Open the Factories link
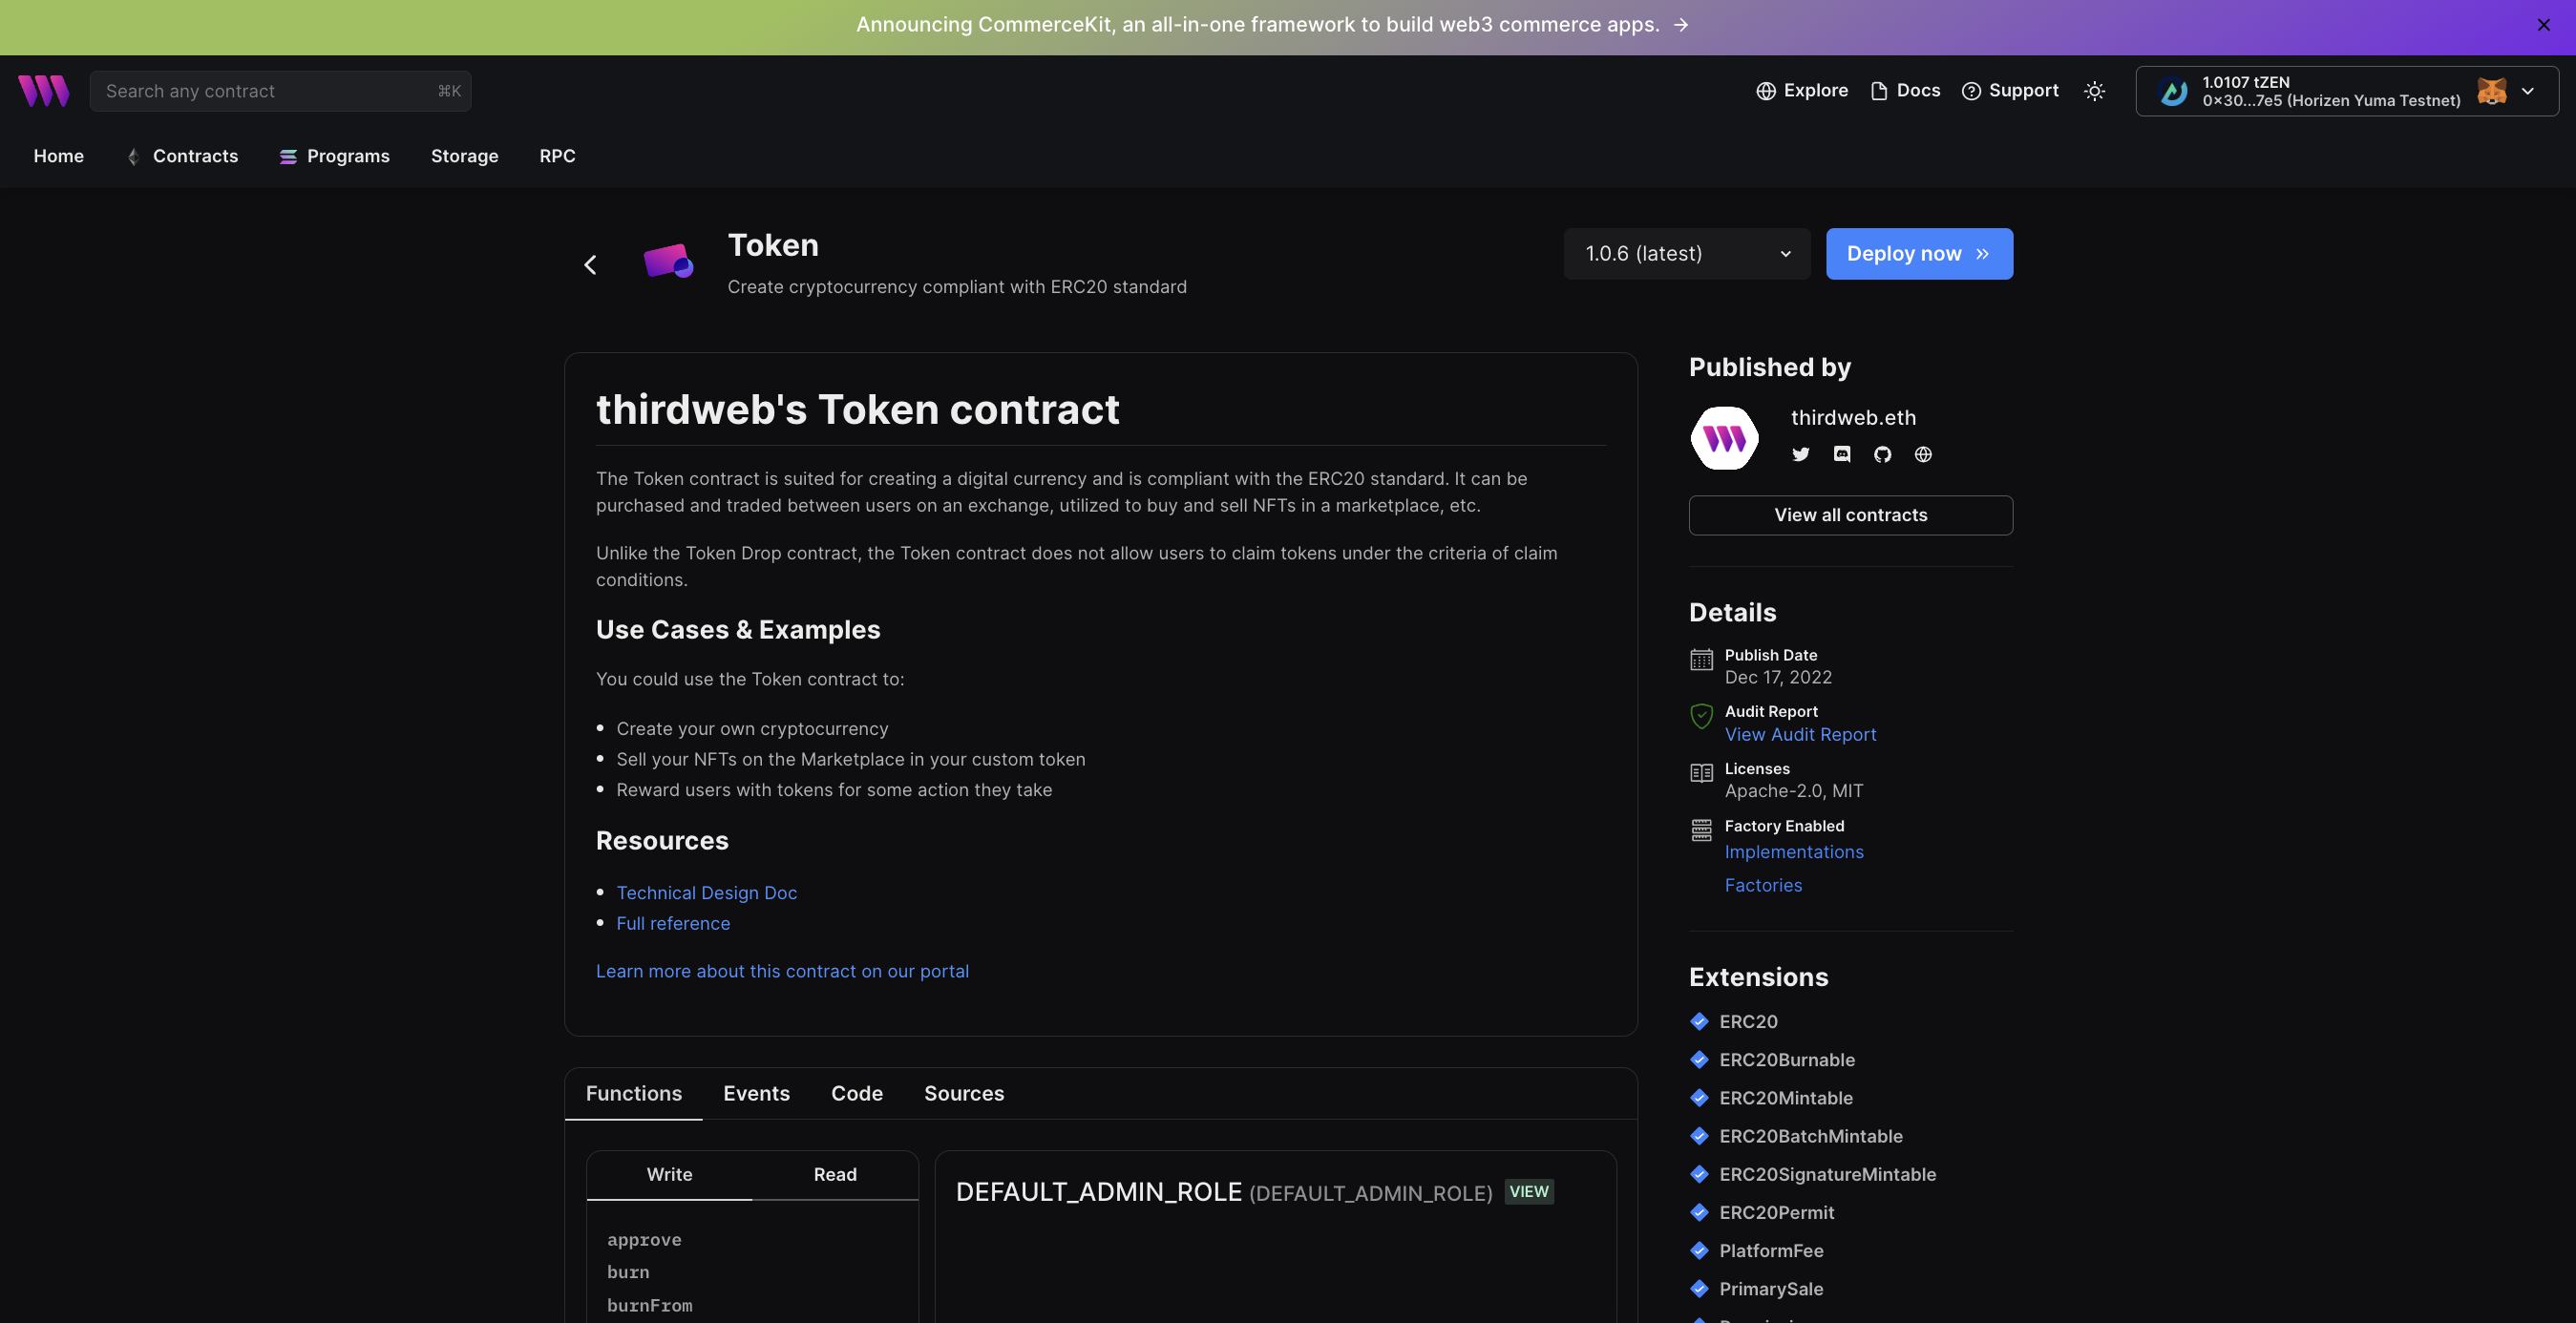This screenshot has height=1323, width=2576. pyautogui.click(x=1763, y=886)
